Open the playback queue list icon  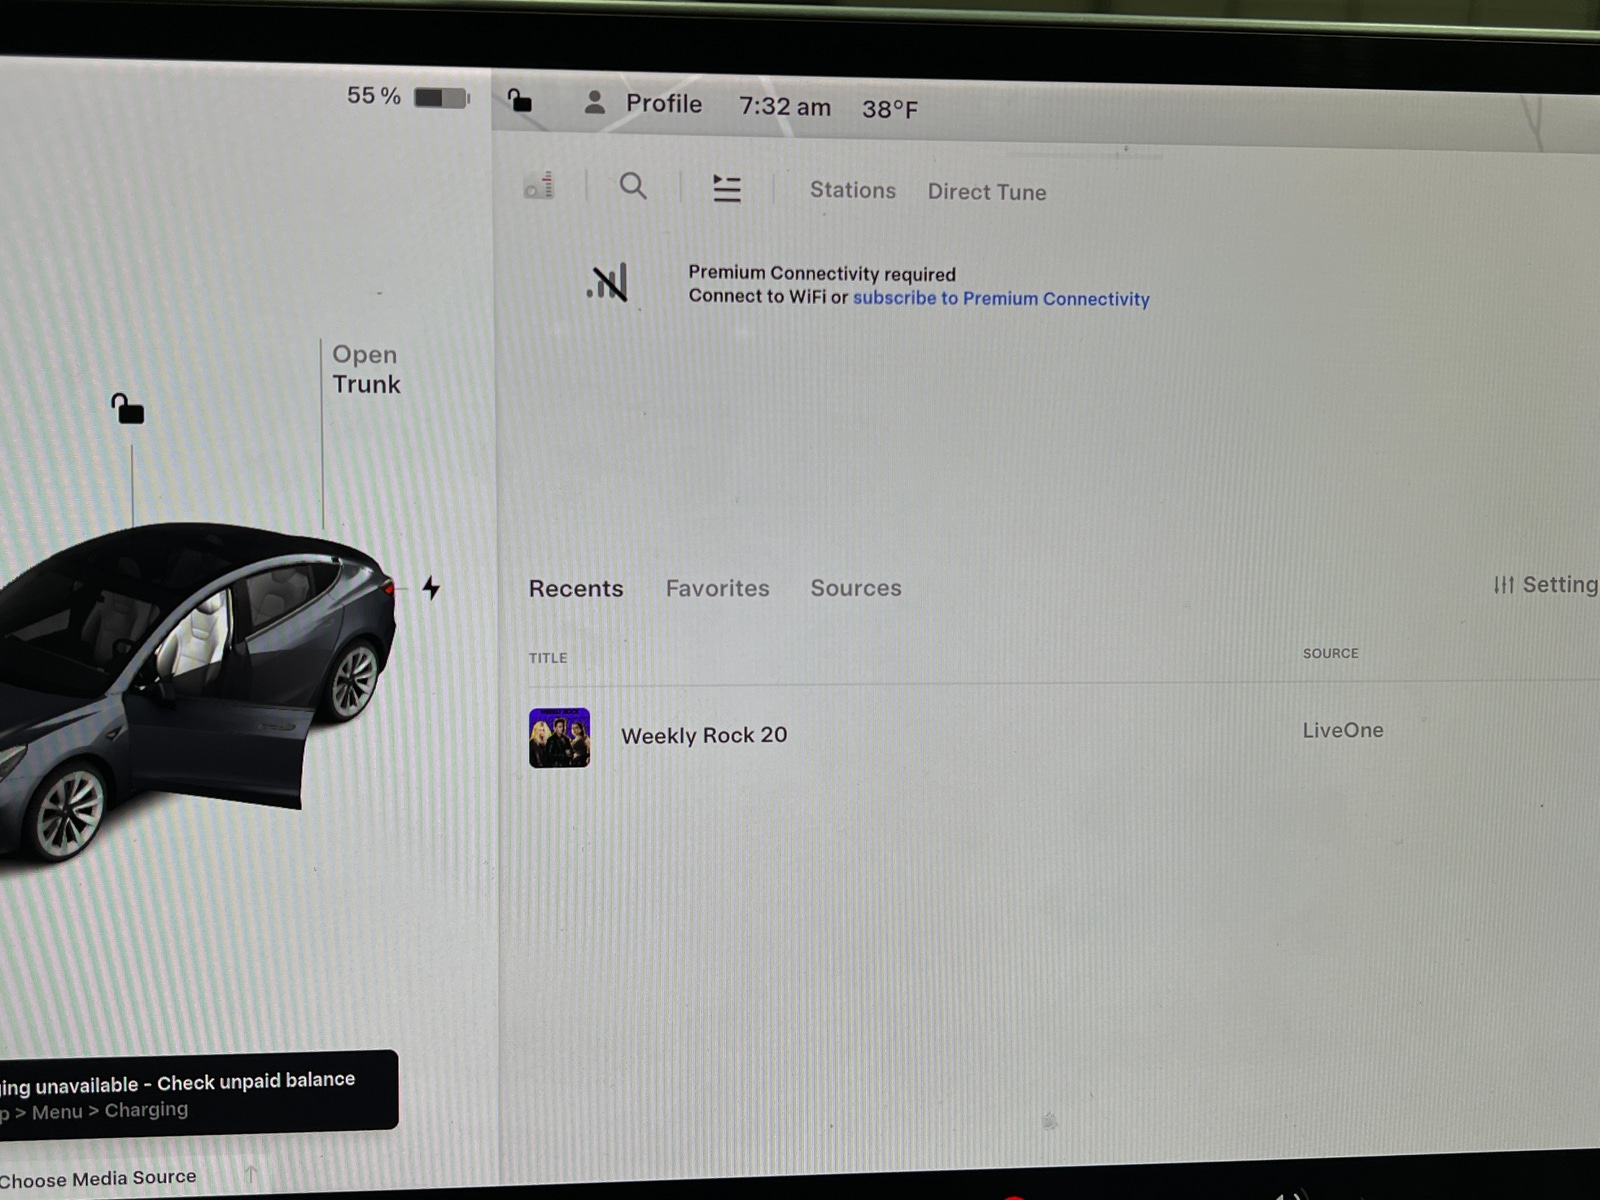coord(727,187)
